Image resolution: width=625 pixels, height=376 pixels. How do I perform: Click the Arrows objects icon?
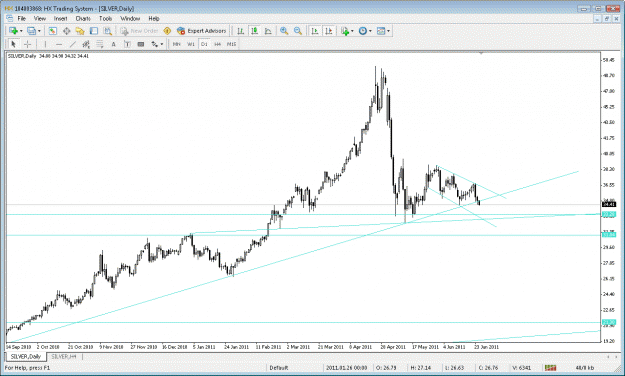click(x=155, y=44)
